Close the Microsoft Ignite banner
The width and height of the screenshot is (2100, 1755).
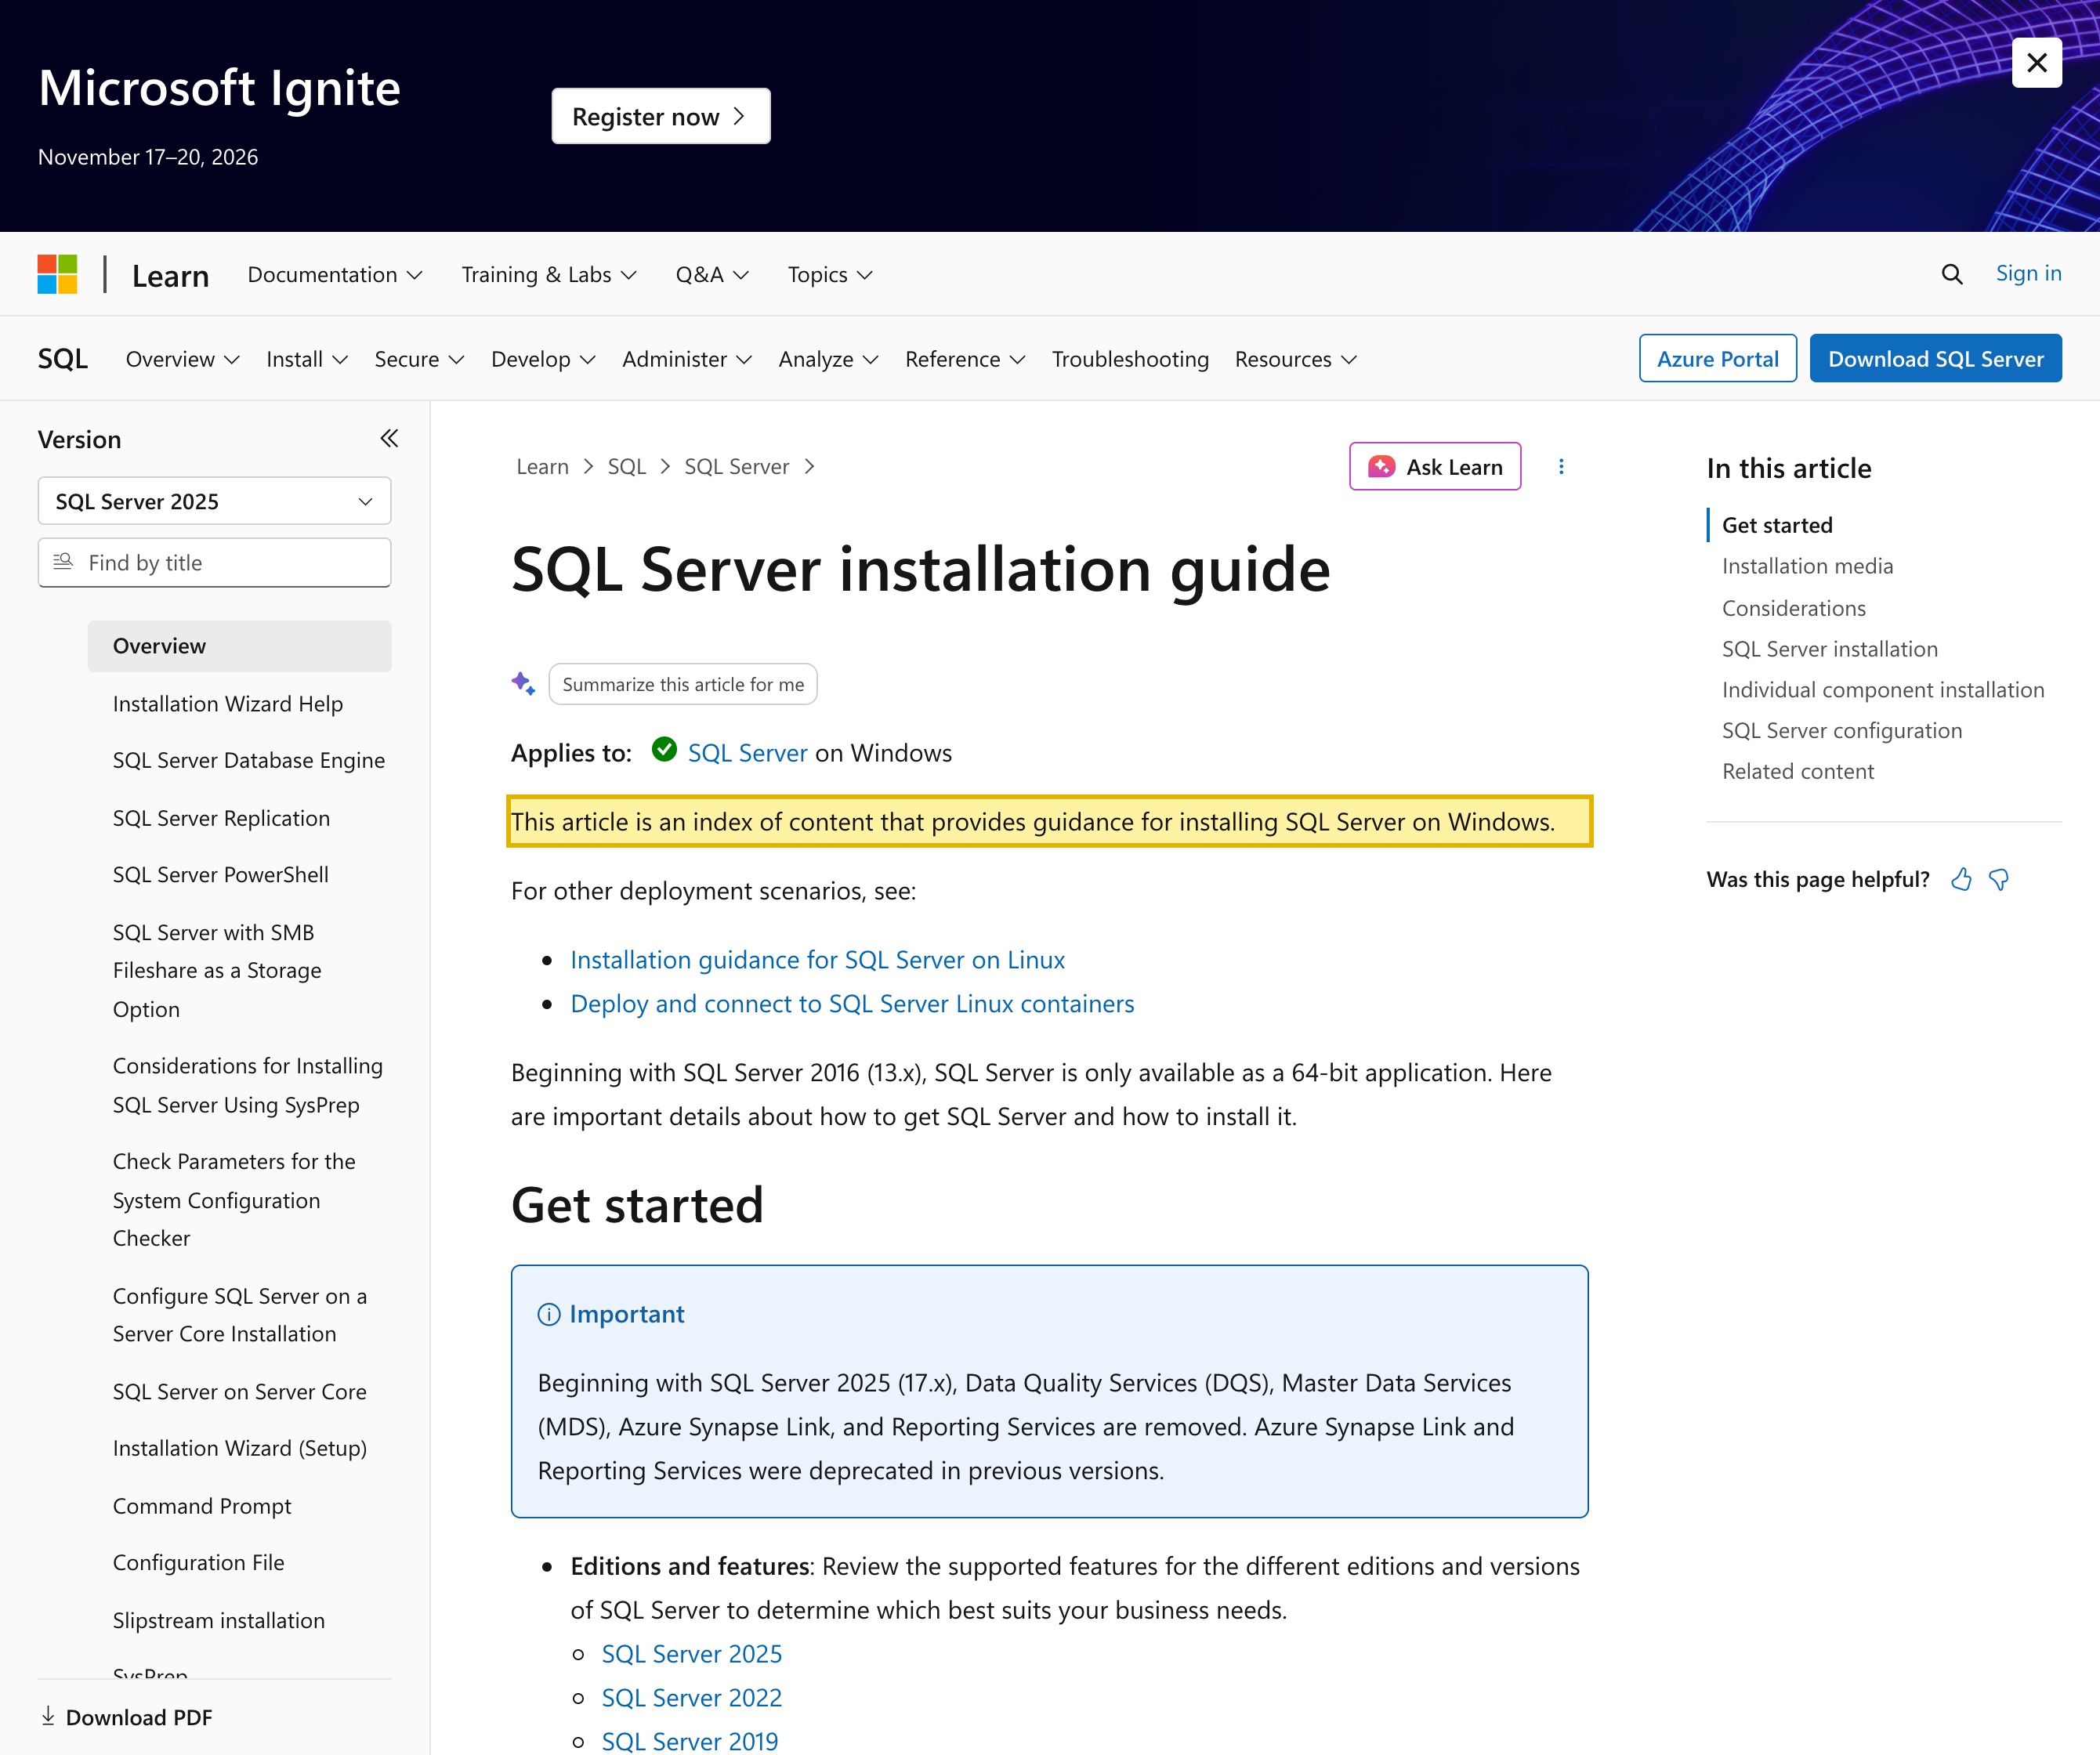[2036, 63]
